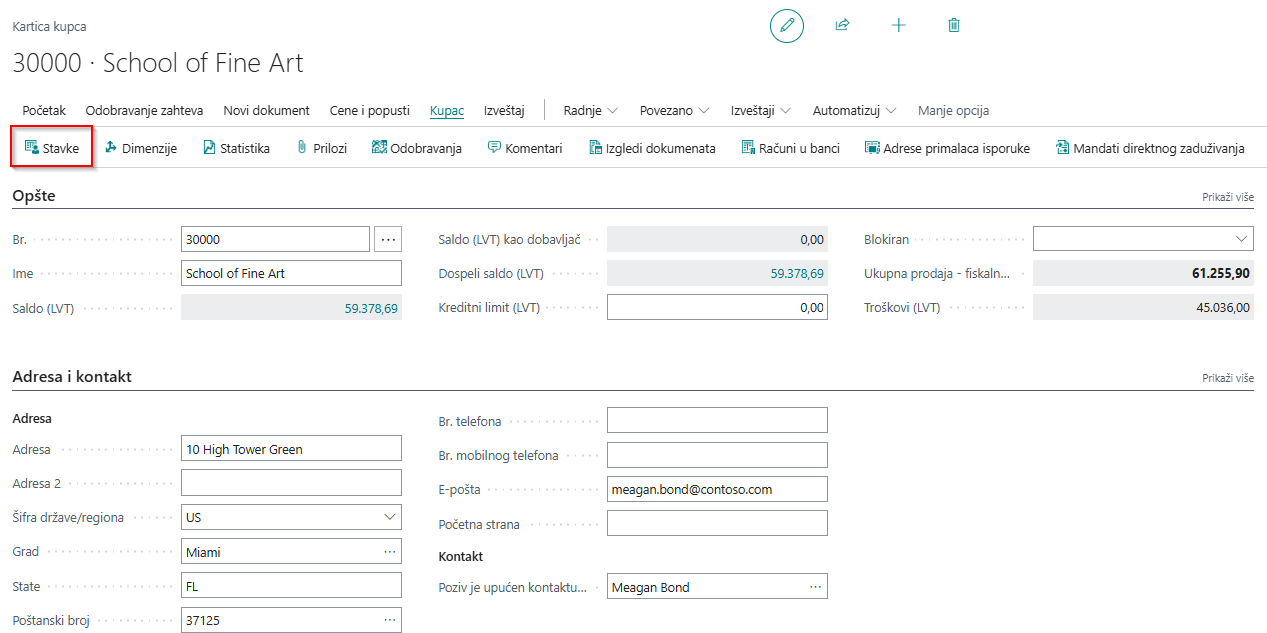Open the Izveštaji dropdown menu
This screenshot has height=633, width=1267.
click(x=761, y=110)
